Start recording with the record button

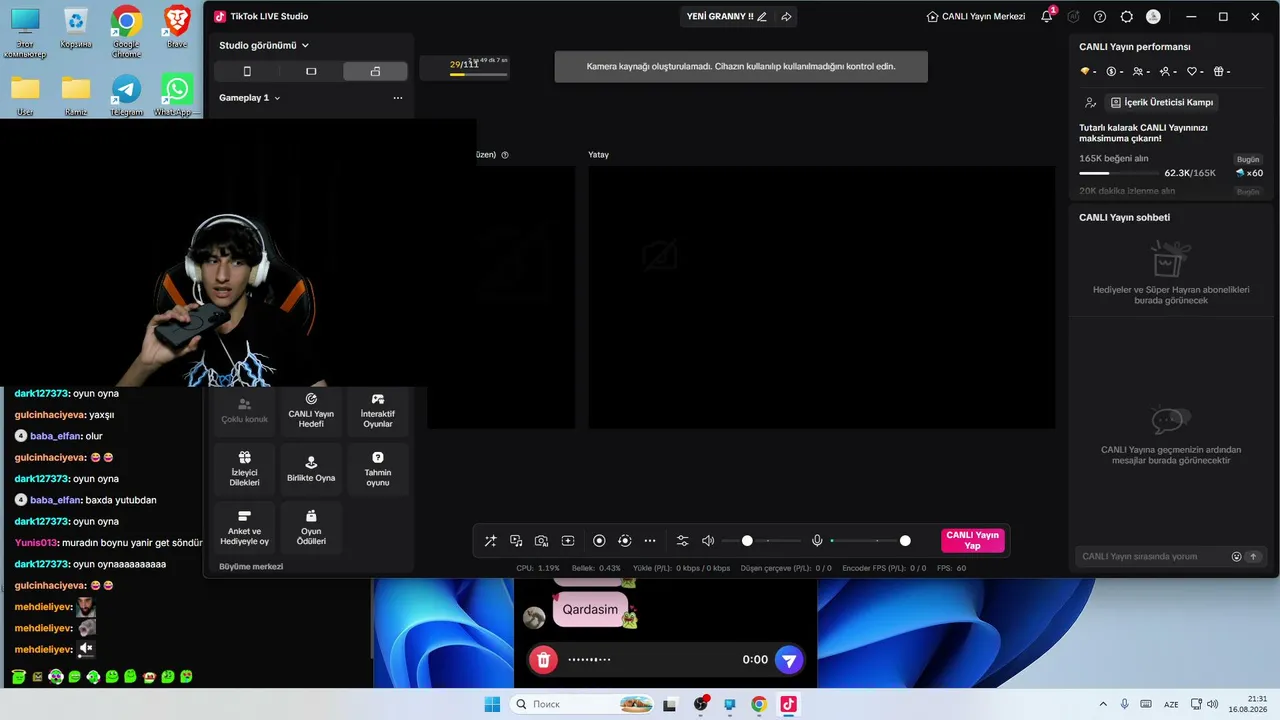(x=599, y=541)
